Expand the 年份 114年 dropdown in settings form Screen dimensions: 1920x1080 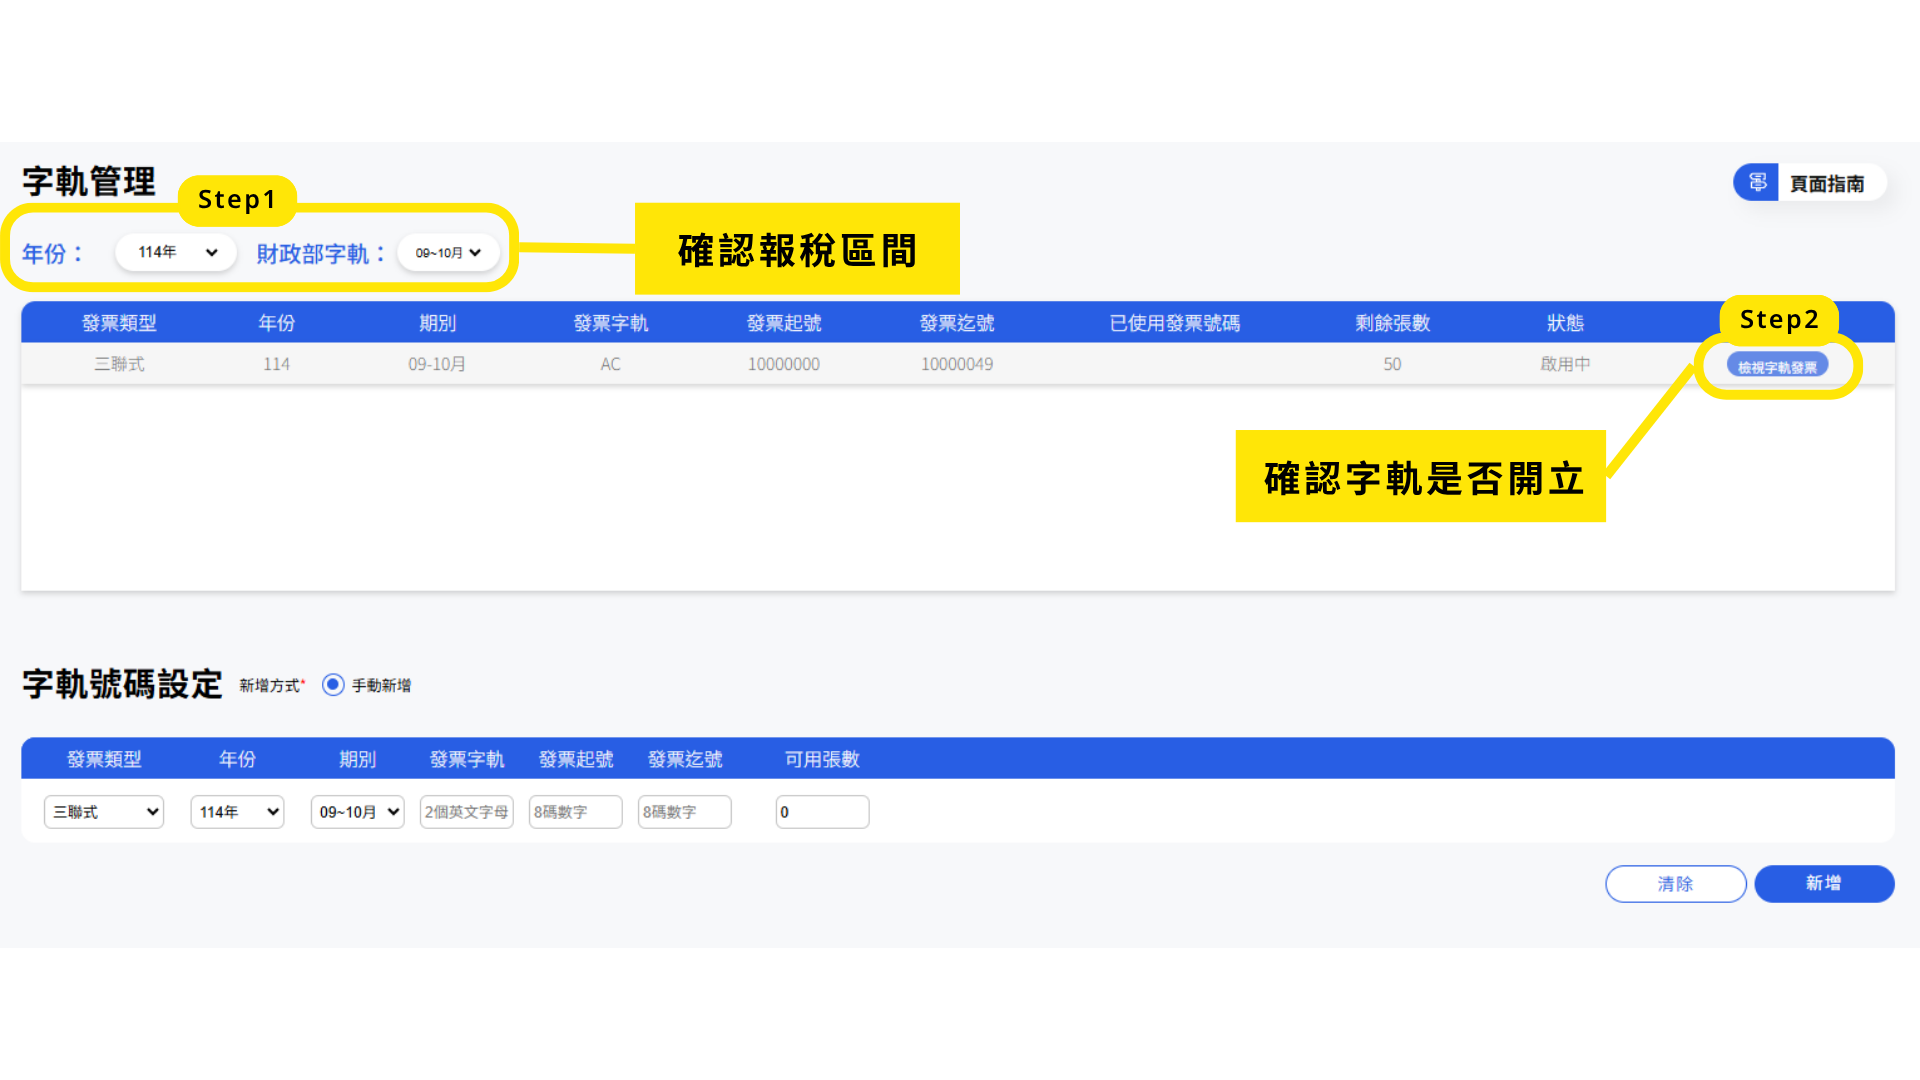click(x=237, y=812)
